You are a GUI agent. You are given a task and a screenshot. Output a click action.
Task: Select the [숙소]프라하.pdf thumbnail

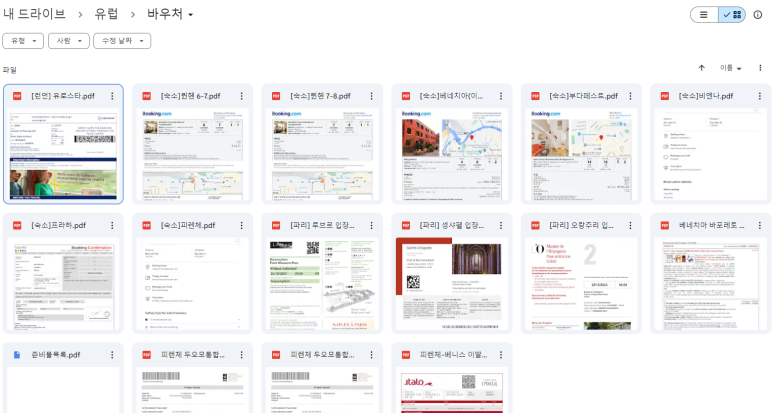(64, 283)
